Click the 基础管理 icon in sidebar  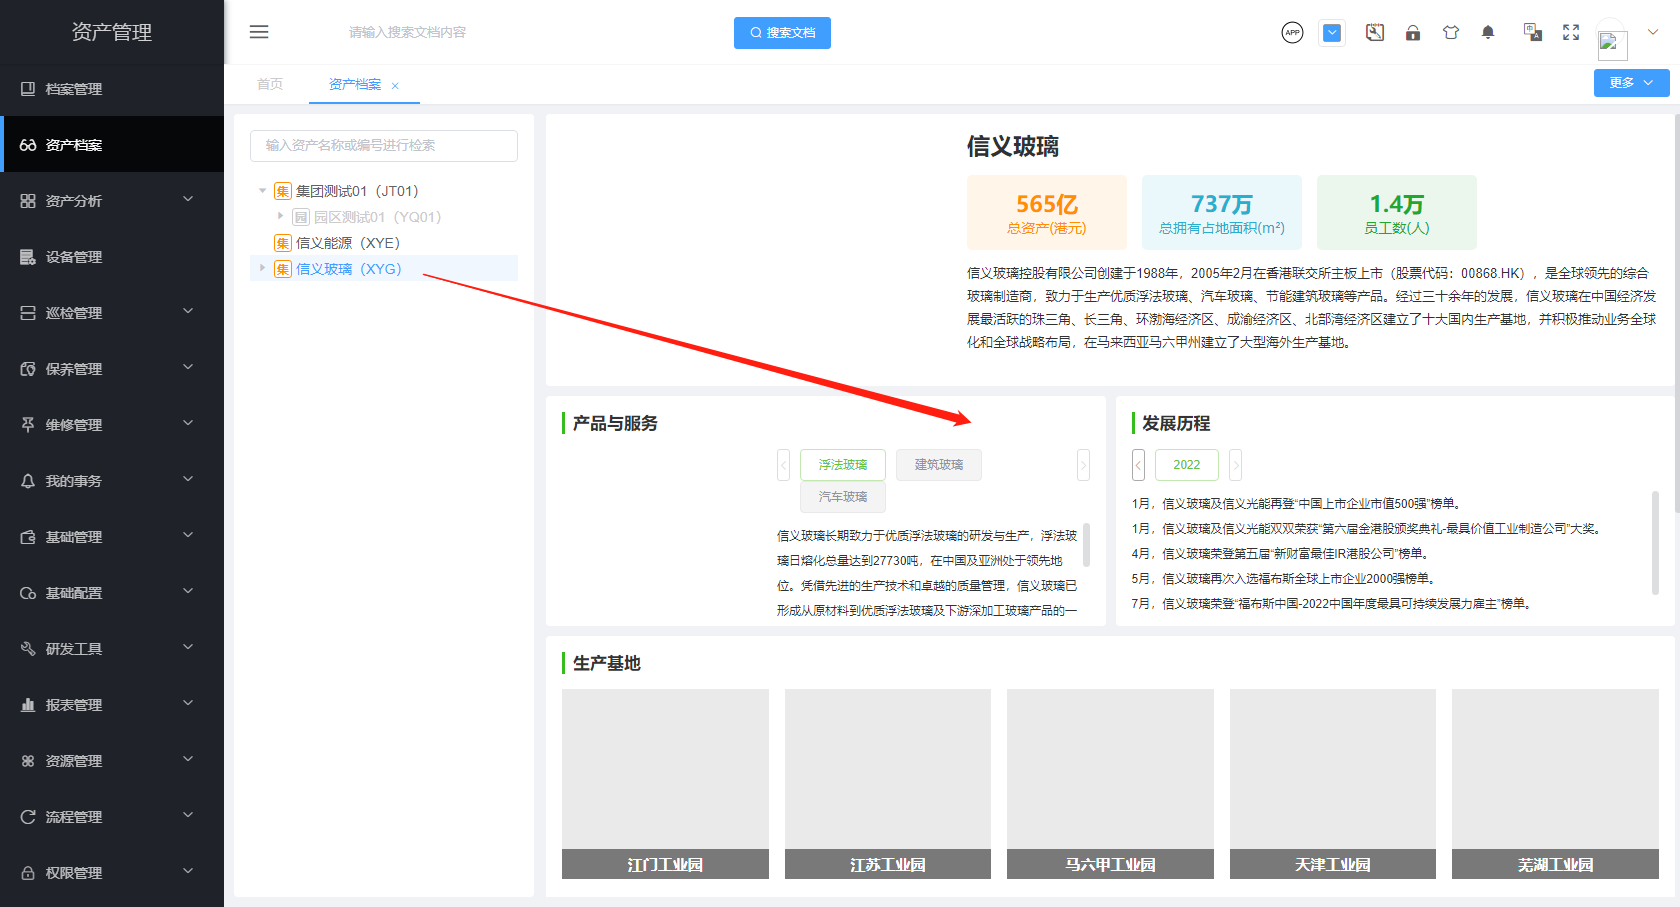pos(28,537)
